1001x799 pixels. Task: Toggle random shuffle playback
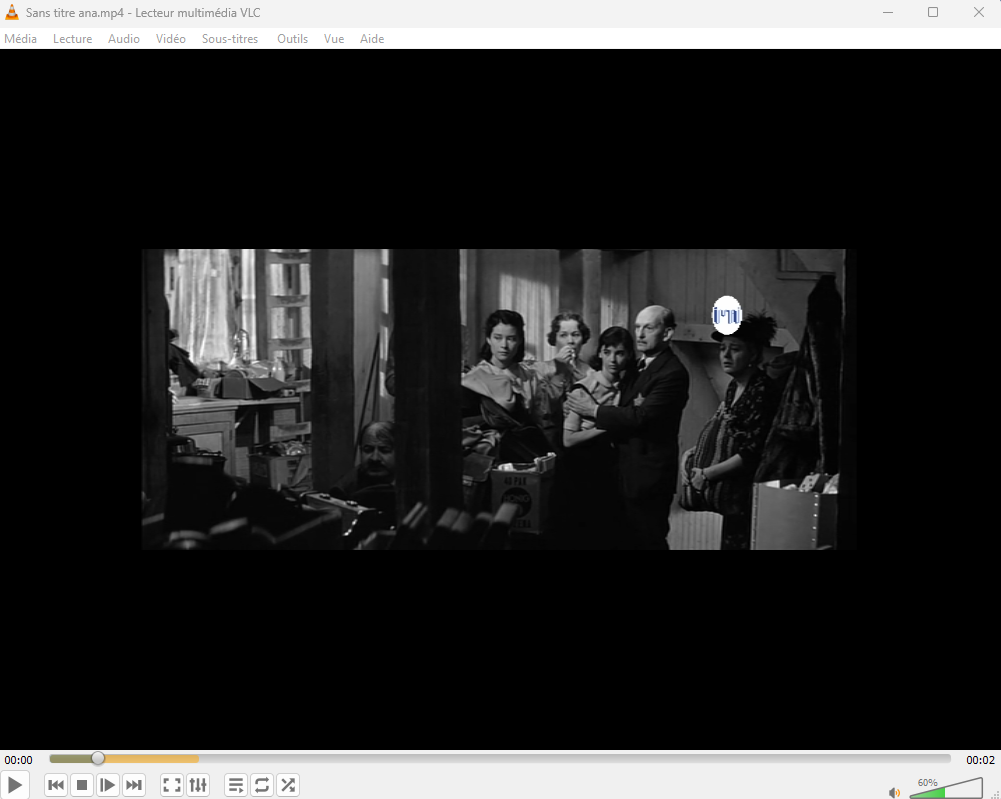[x=288, y=785]
